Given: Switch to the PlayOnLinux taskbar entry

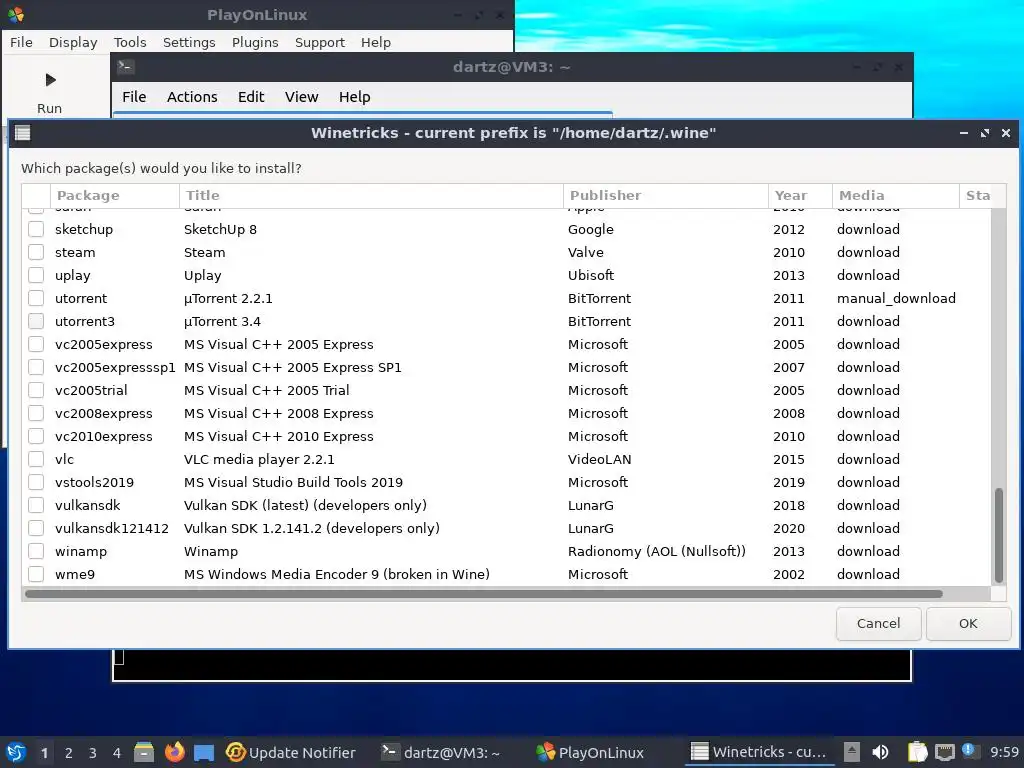Looking at the screenshot, I should point(590,752).
